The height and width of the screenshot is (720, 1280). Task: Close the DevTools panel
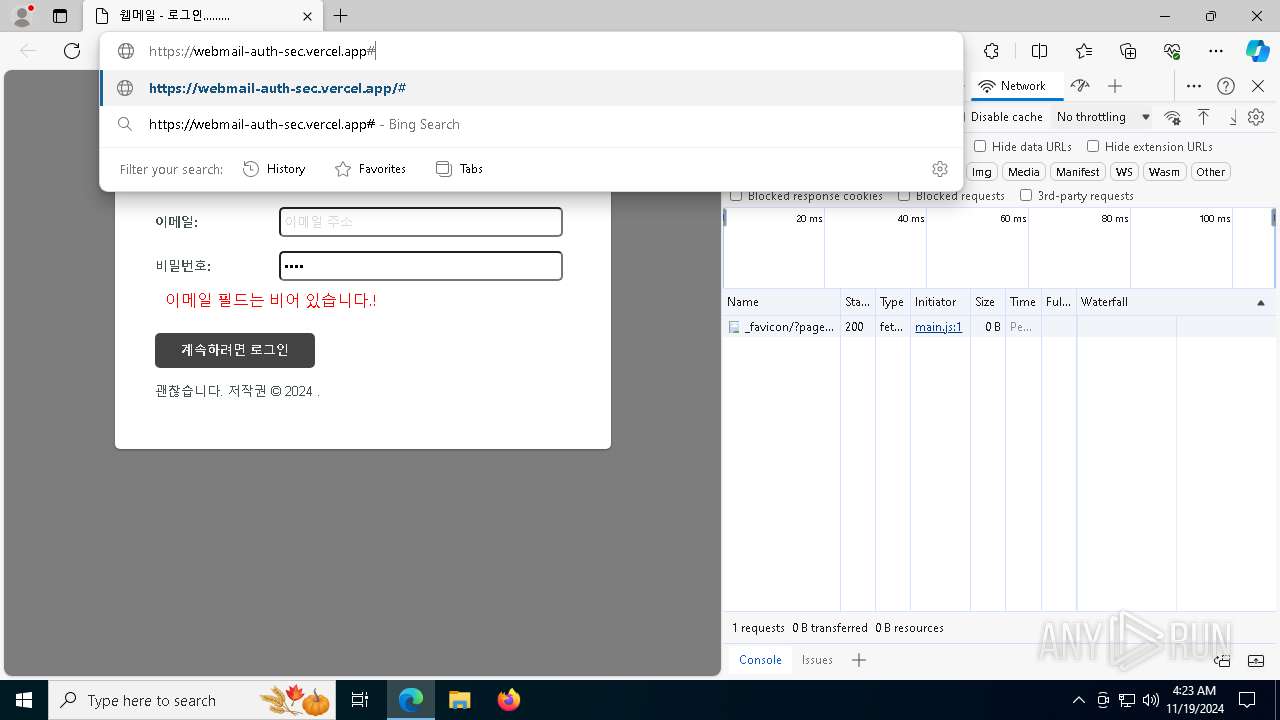1258,86
